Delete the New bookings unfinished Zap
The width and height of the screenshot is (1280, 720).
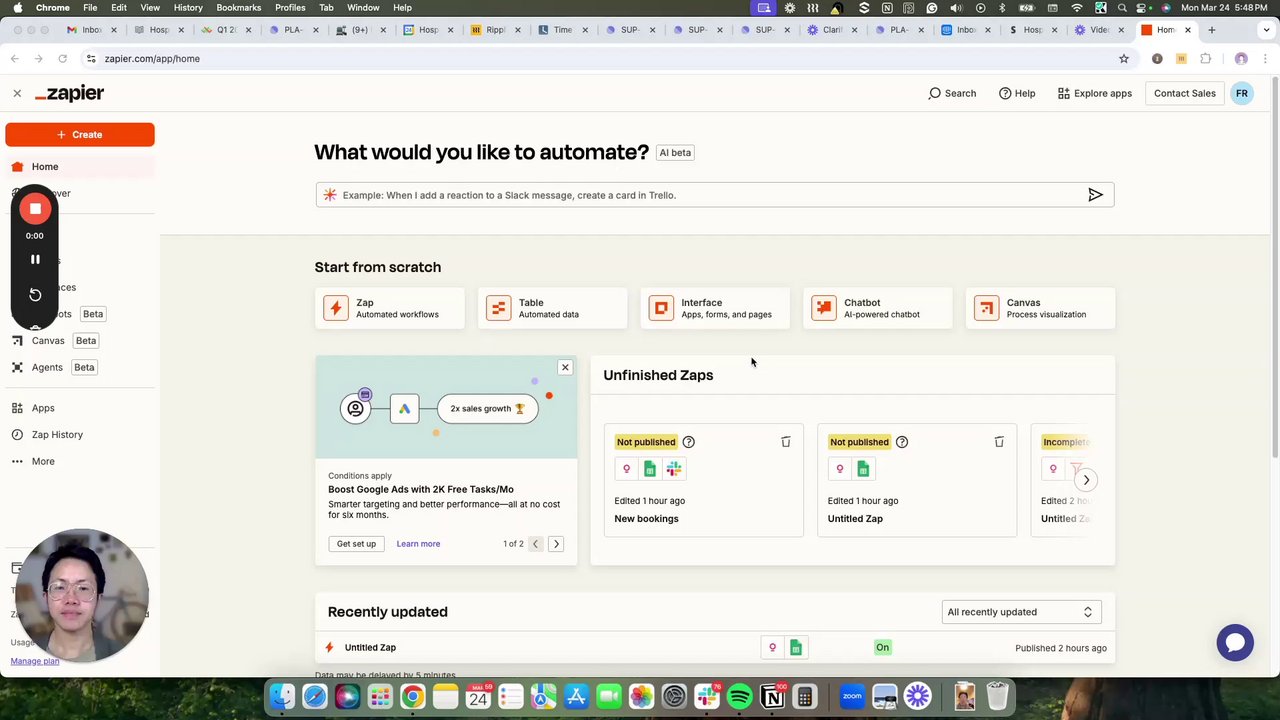coord(785,442)
